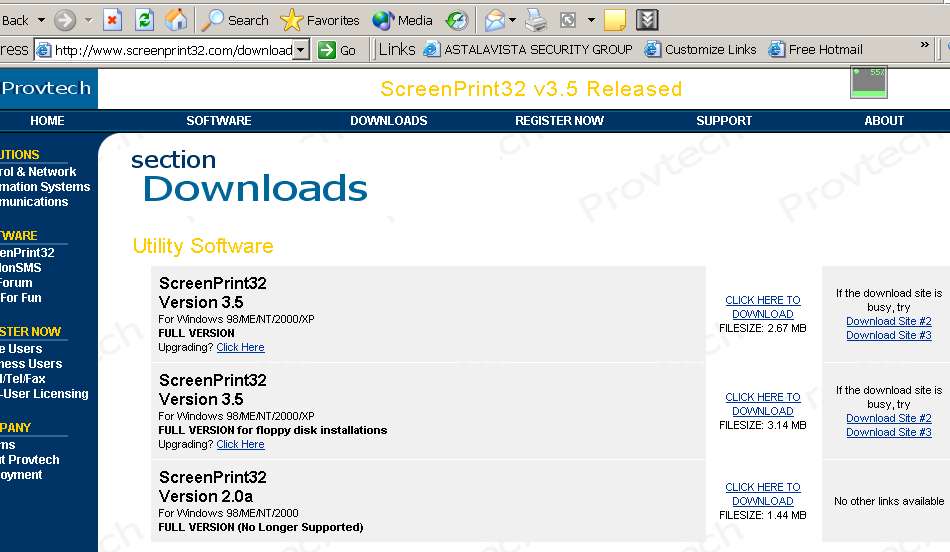Click Upgrading Click Here under full version
Image resolution: width=950 pixels, height=552 pixels.
point(241,347)
